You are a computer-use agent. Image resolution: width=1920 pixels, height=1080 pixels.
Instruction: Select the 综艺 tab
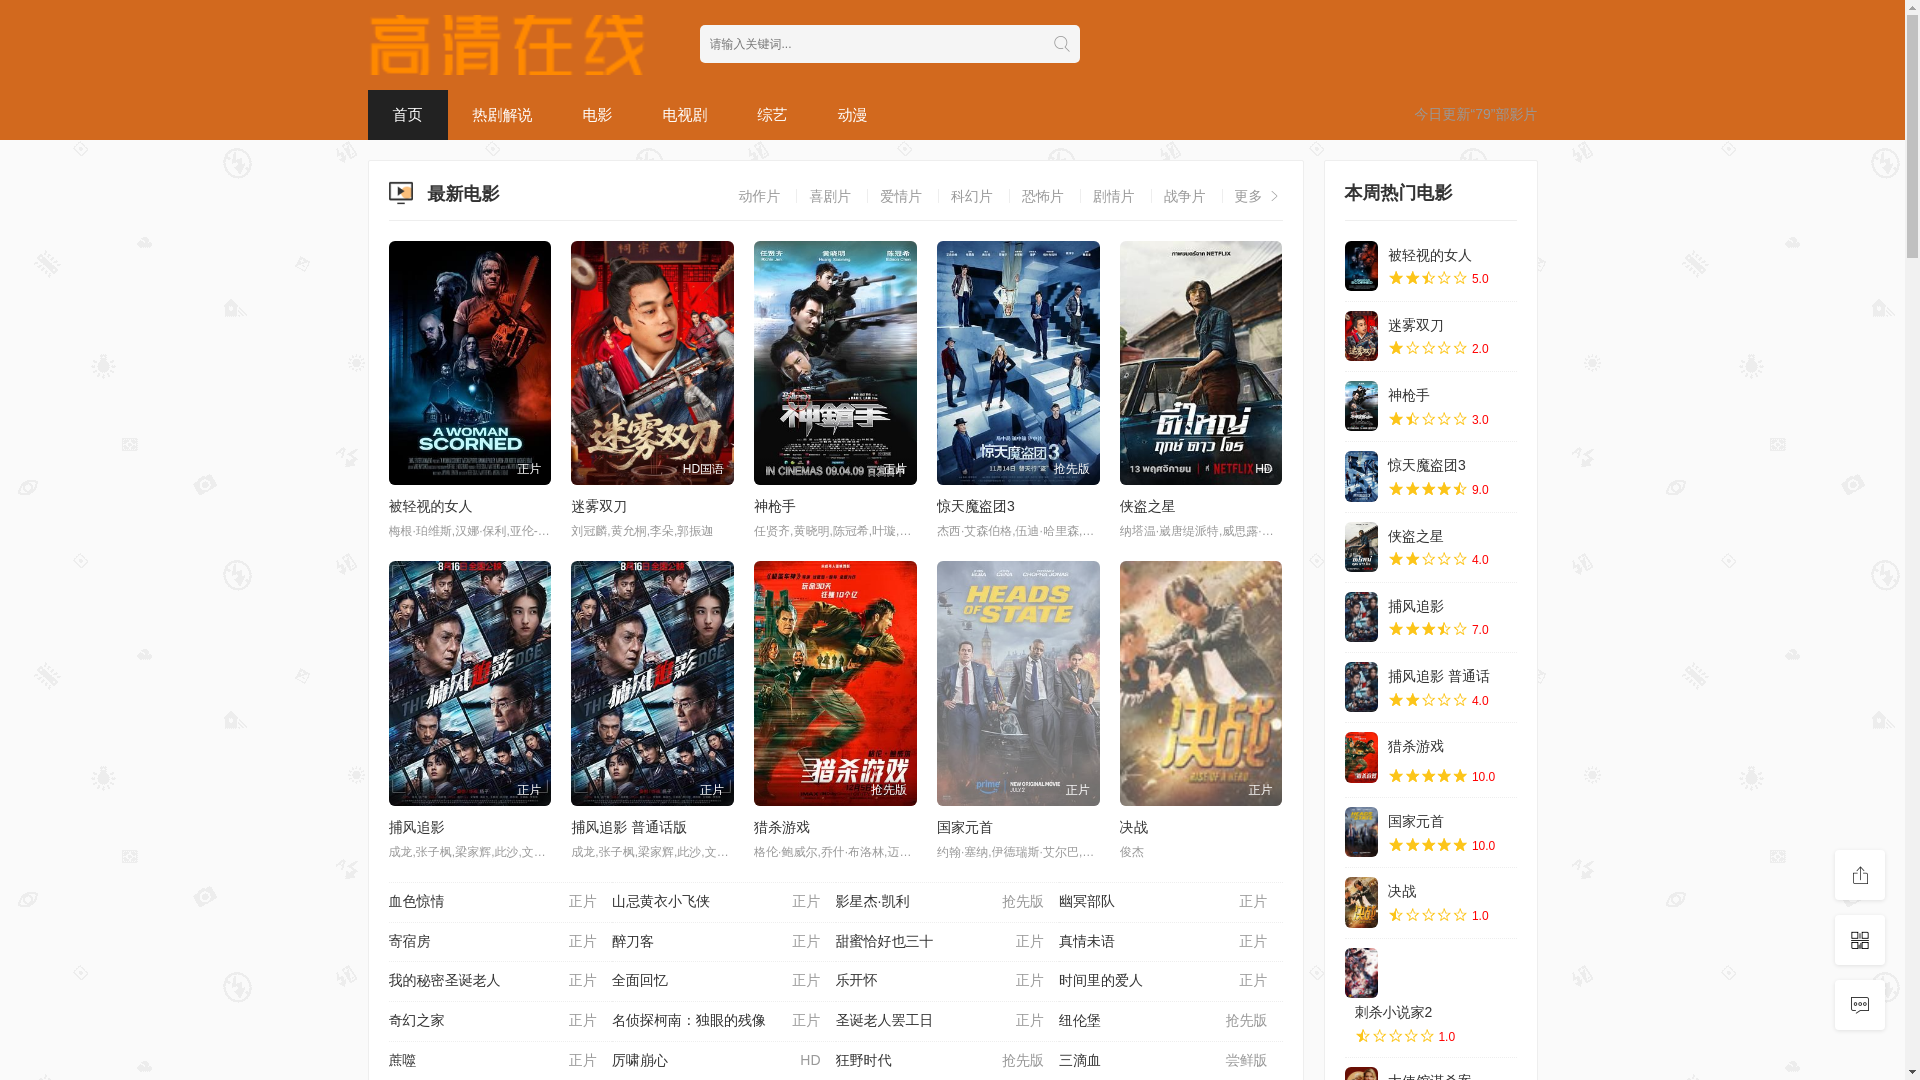point(772,115)
